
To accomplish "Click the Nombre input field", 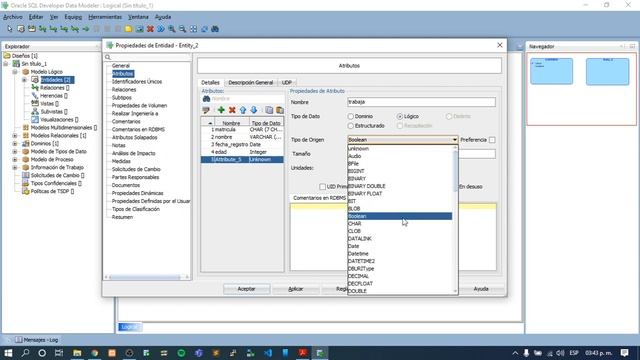I will pyautogui.click(x=422, y=102).
